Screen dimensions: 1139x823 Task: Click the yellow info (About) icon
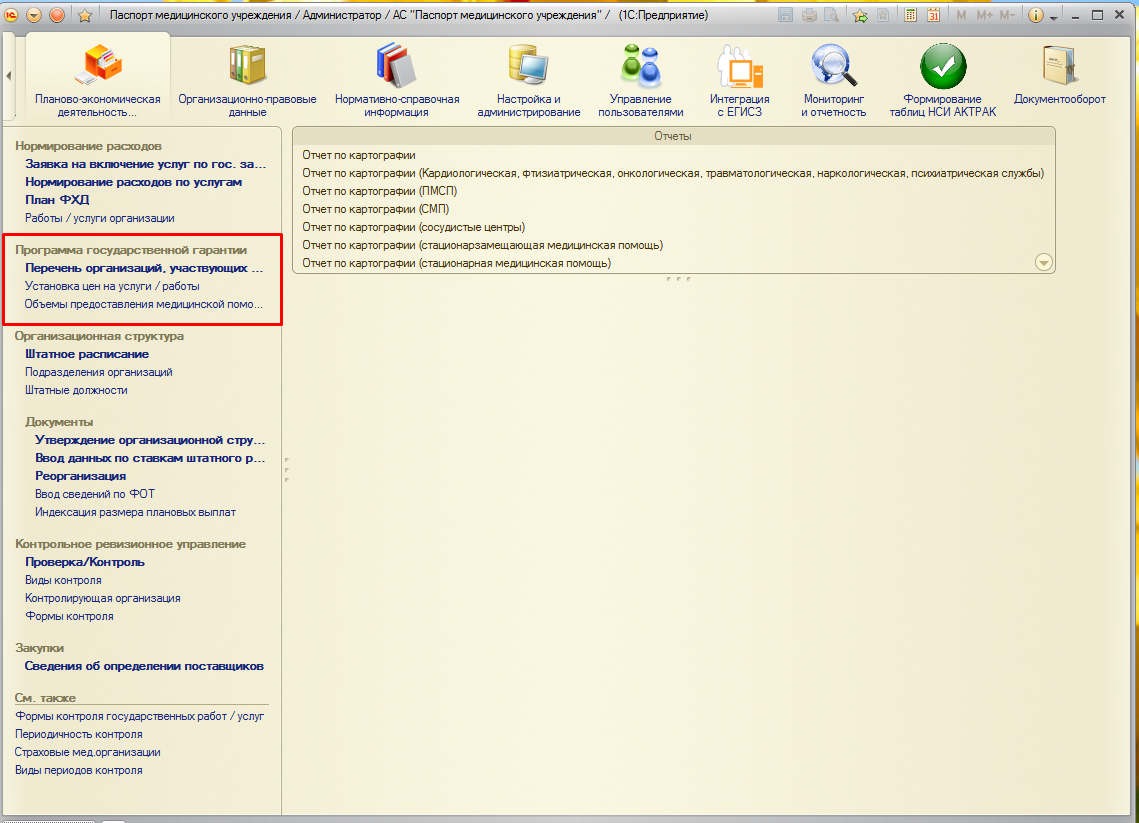pos(1035,15)
